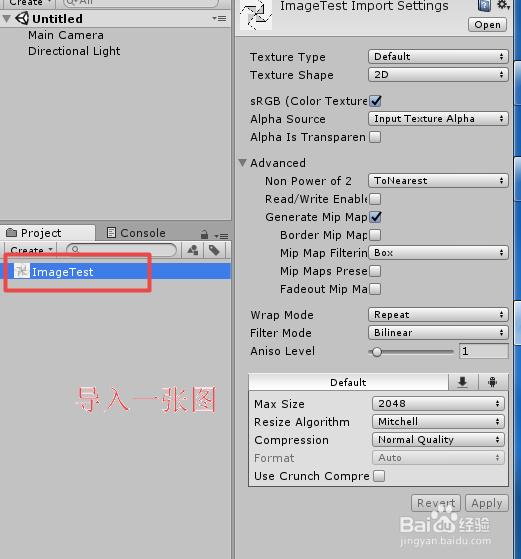Click the Console tab document icon
Image resolution: width=521 pixels, height=559 pixels.
pos(111,232)
